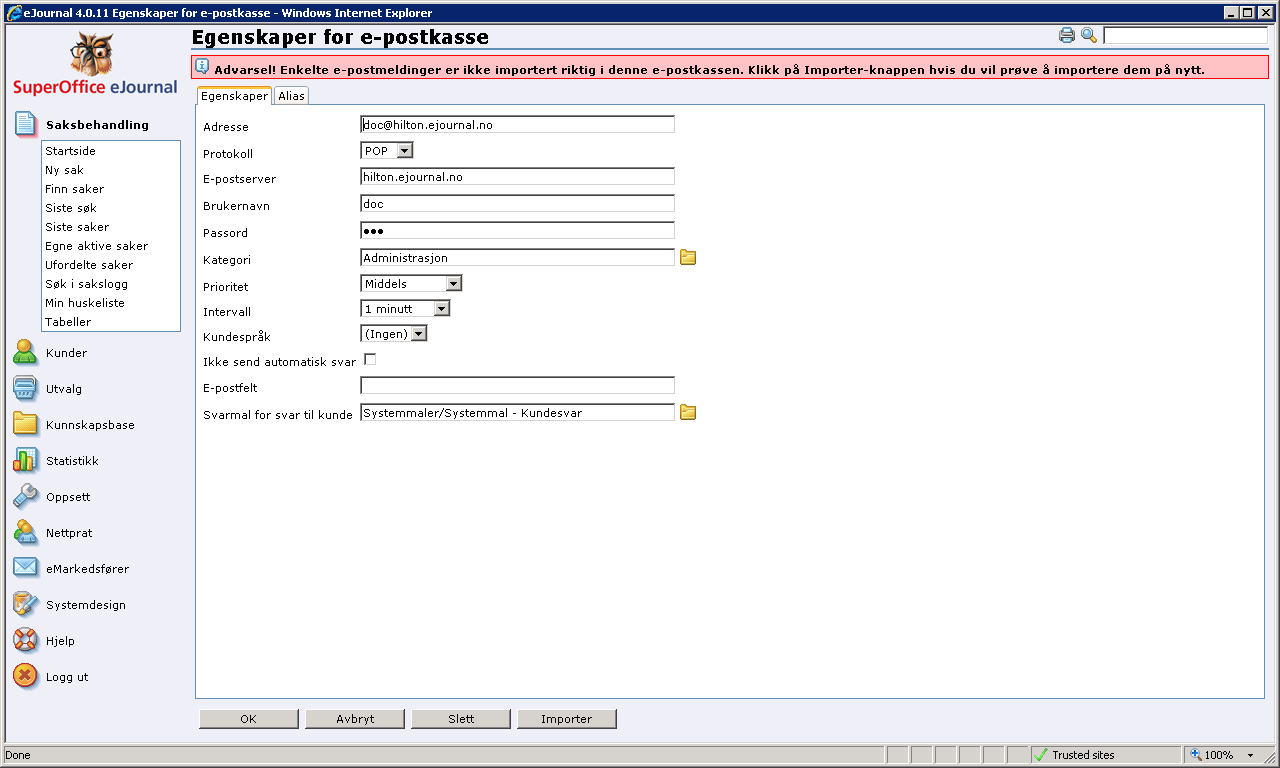Browse Svarmal template with the folder icon
Viewport: 1280px width, 768px height.
[688, 413]
